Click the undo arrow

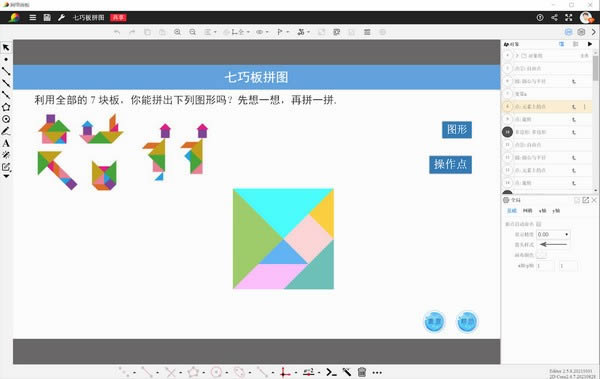pos(117,32)
